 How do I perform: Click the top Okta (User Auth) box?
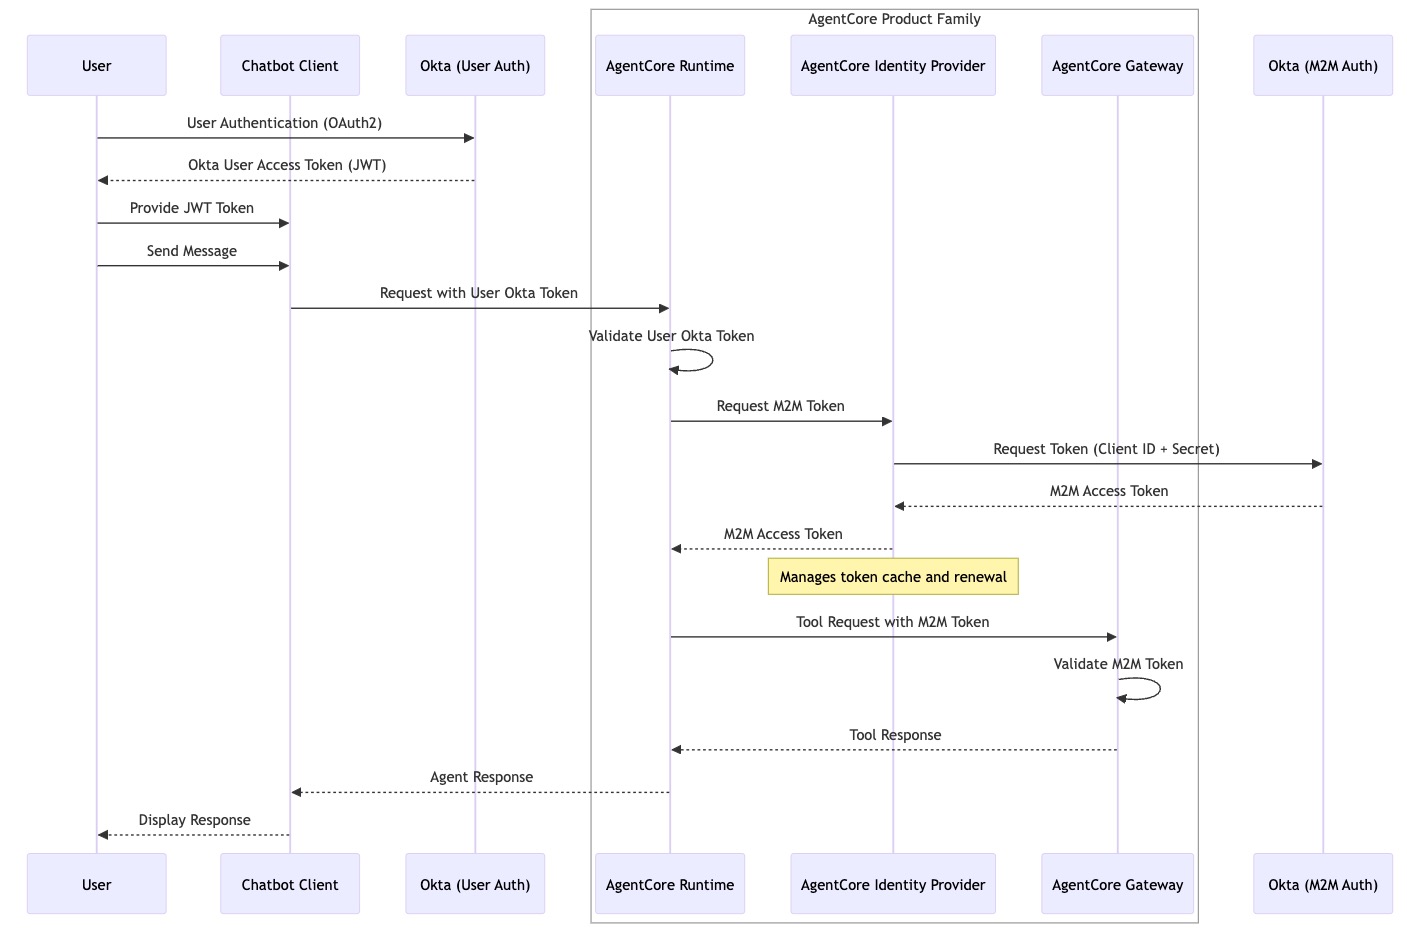(475, 66)
